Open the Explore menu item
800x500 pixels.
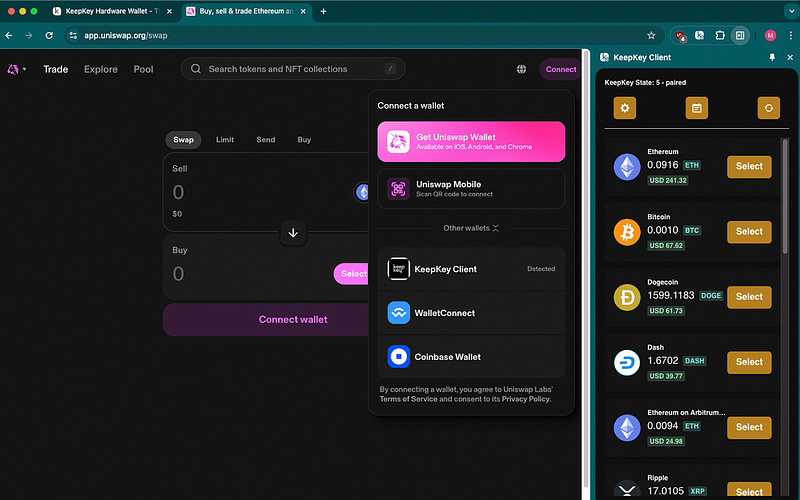point(101,69)
